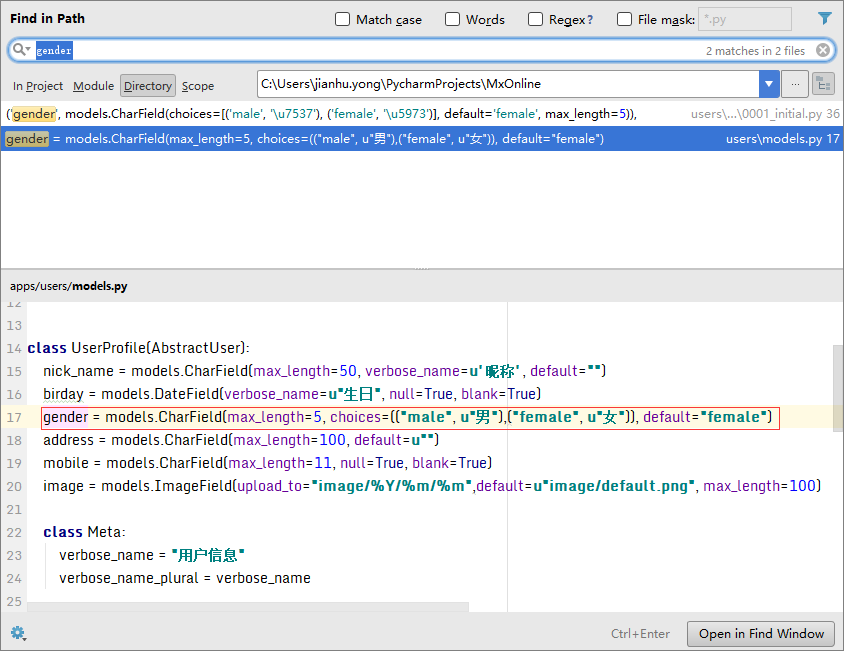Click the file mask input field
844x651 pixels.
(744, 20)
